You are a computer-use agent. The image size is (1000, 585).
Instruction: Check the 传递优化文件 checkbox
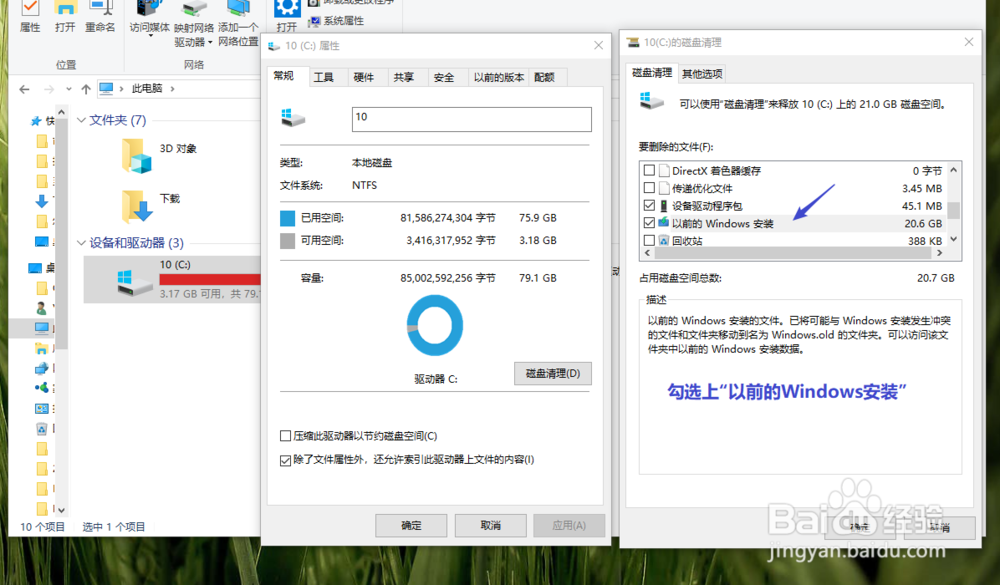[649, 188]
